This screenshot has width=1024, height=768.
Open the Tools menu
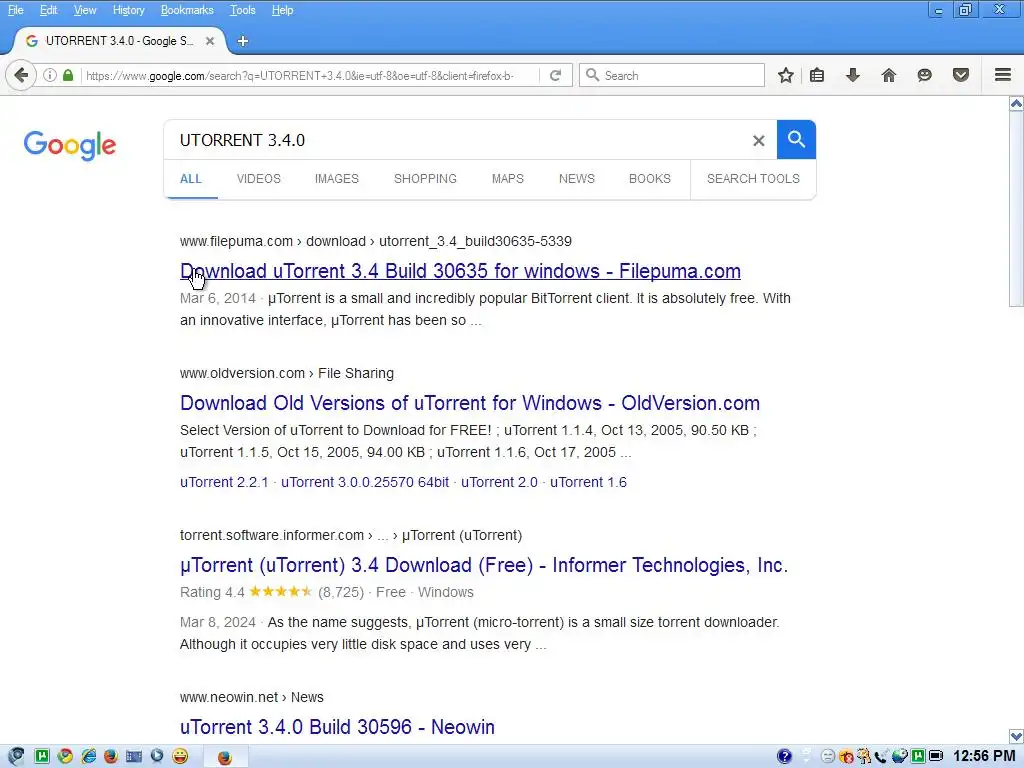click(242, 10)
